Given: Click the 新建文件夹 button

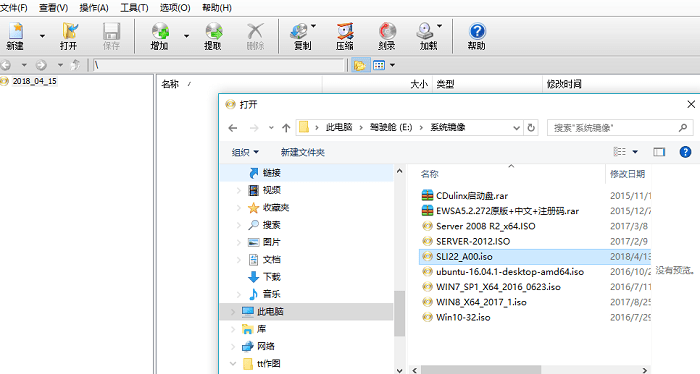Looking at the screenshot, I should [x=303, y=152].
